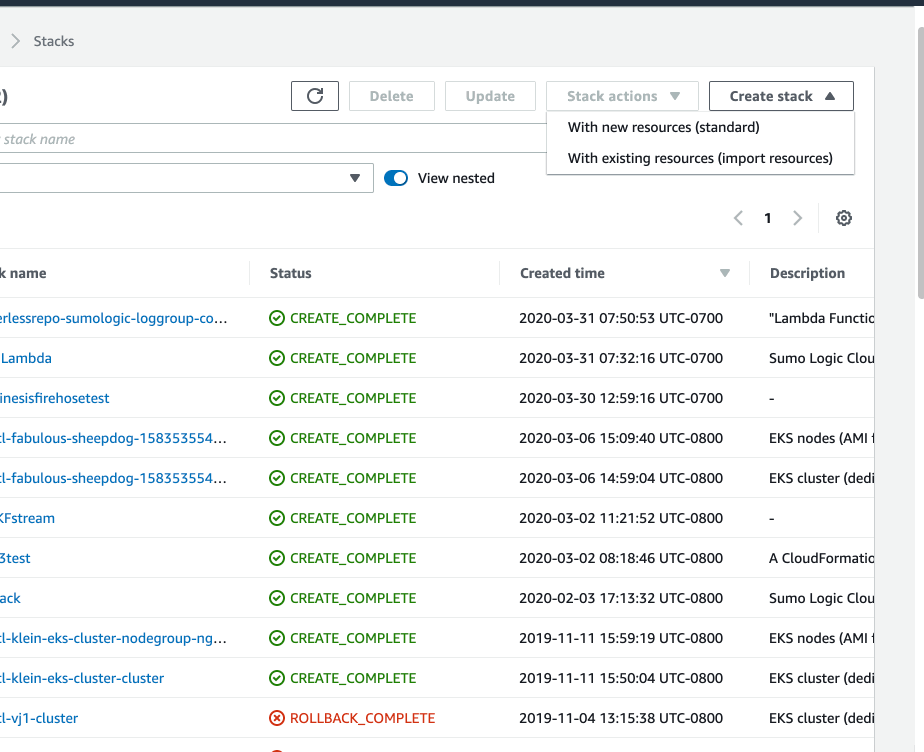Image resolution: width=924 pixels, height=752 pixels.
Task: Open the vj1-cluster stack link
Action: [40, 718]
